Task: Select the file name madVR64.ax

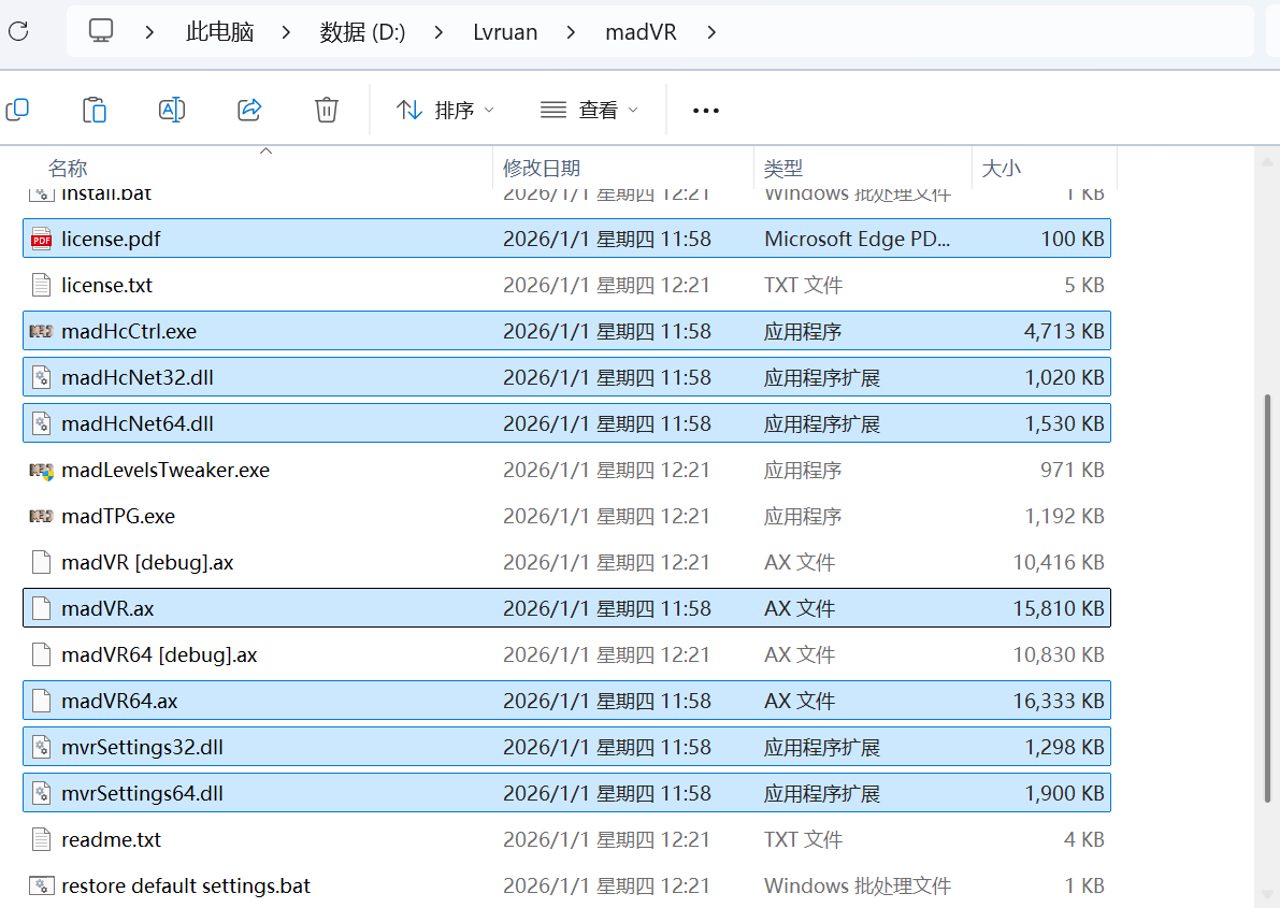Action: pyautogui.click(x=119, y=701)
